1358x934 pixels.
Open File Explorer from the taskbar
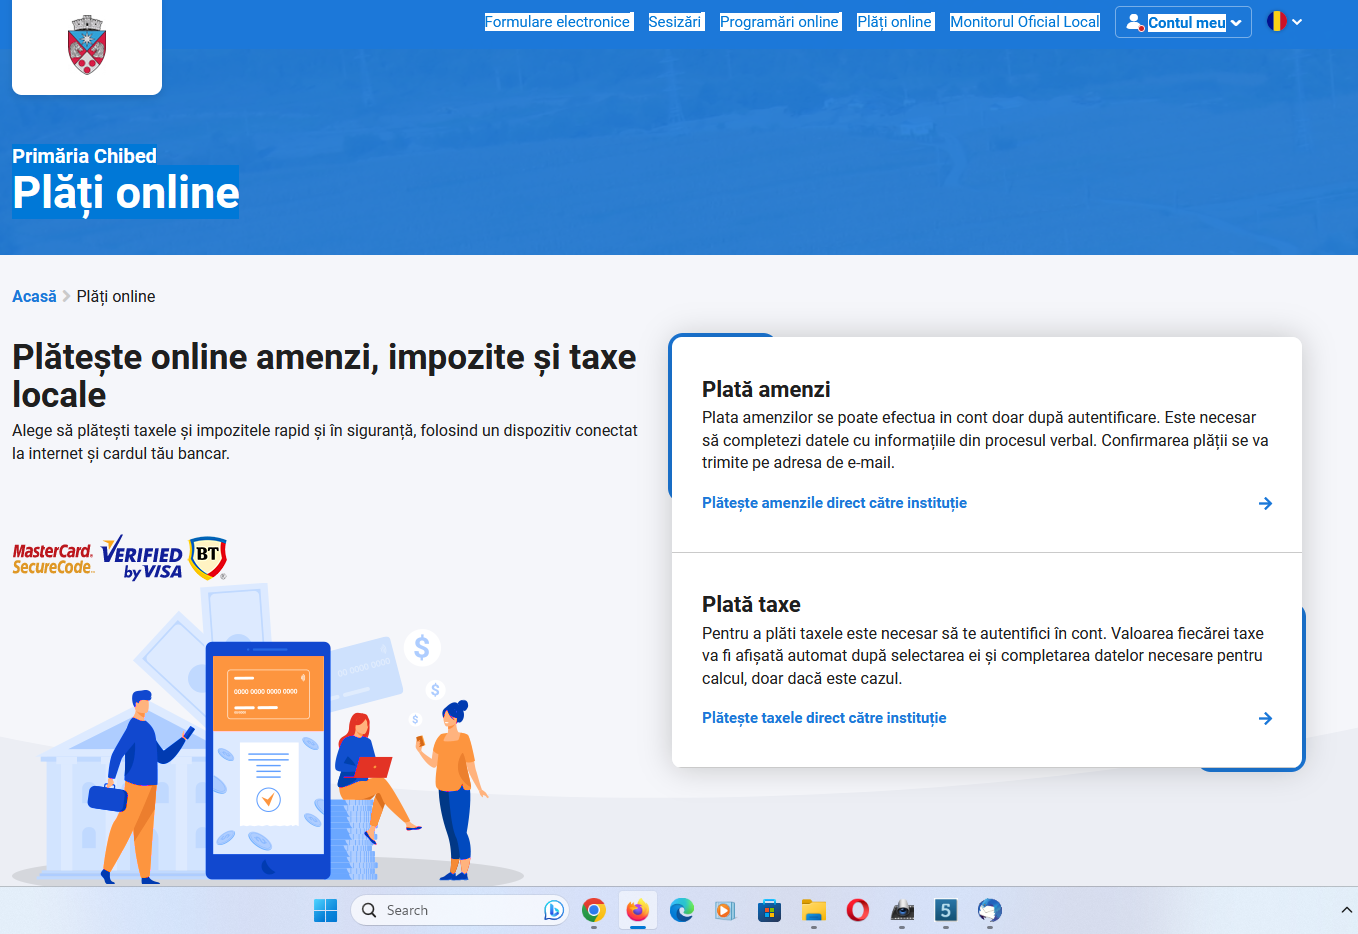813,910
